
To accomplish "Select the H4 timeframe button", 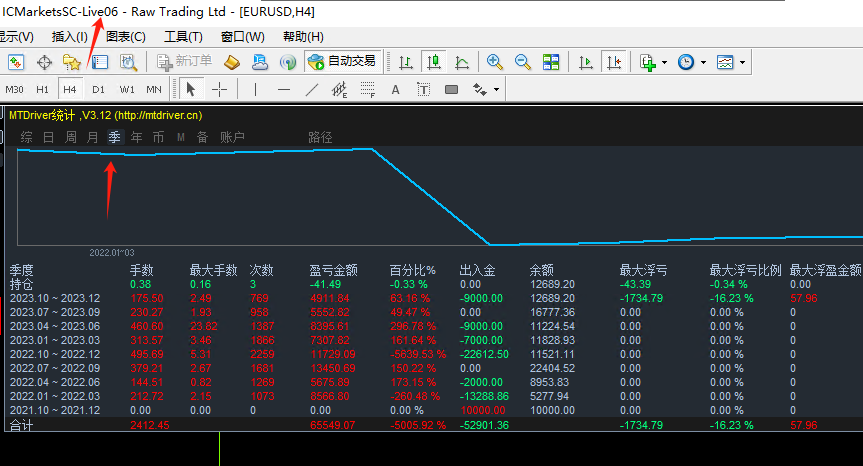I will [x=70, y=90].
